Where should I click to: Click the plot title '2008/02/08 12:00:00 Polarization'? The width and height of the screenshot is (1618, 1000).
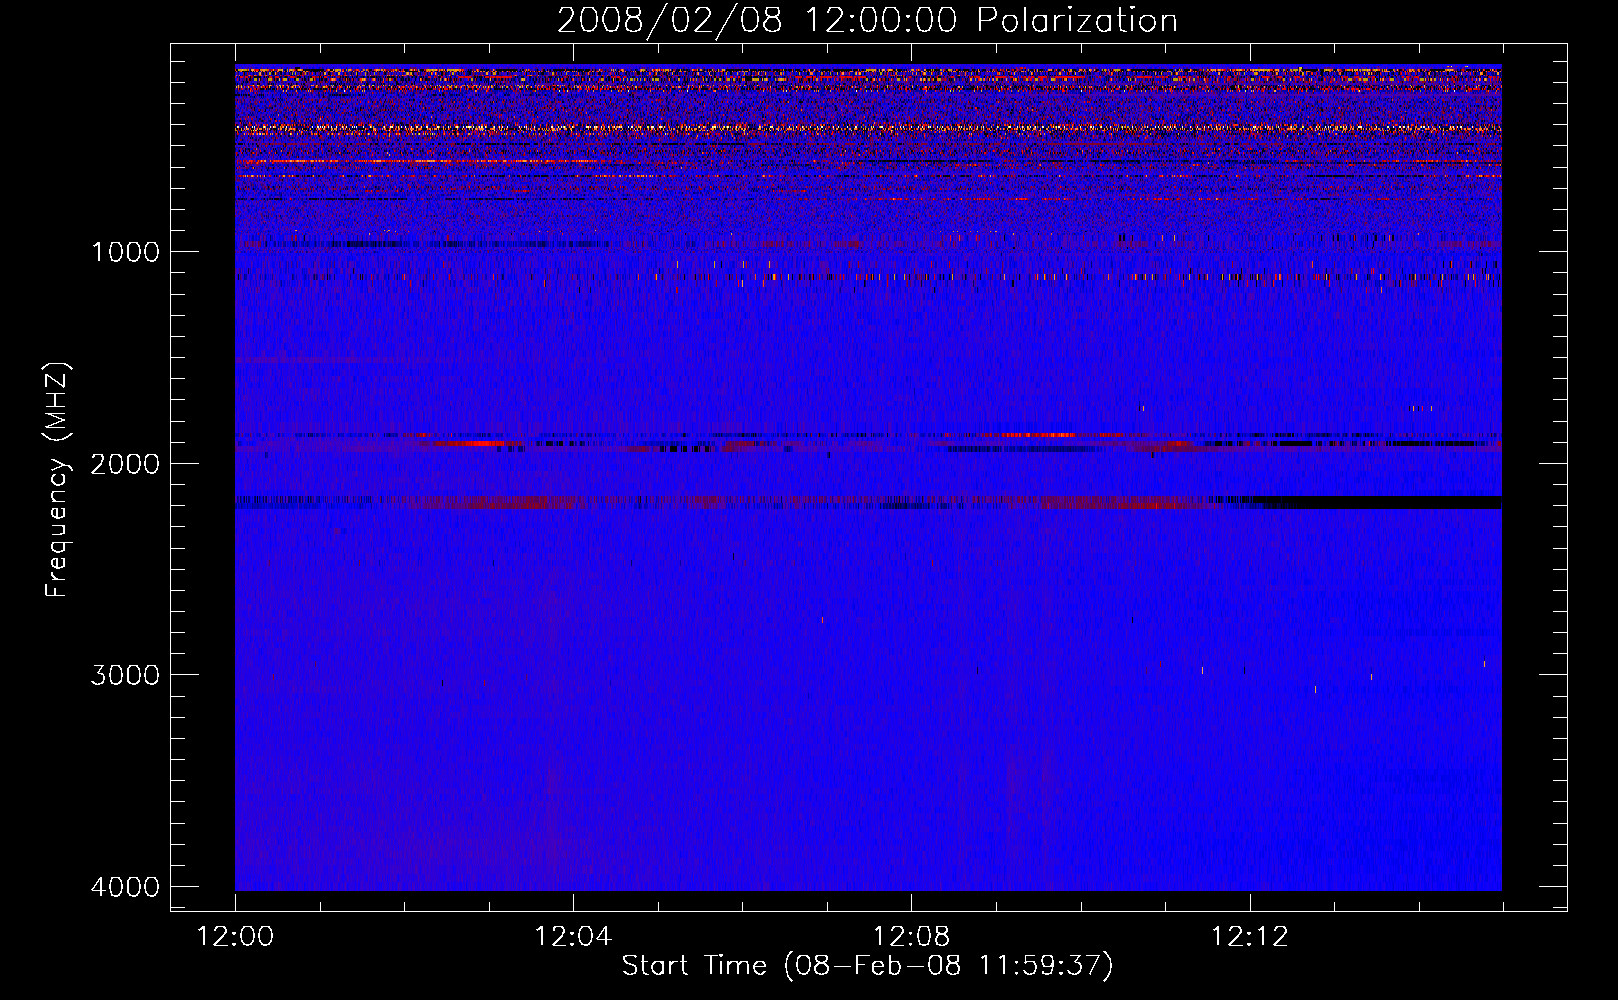pyautogui.click(x=867, y=21)
